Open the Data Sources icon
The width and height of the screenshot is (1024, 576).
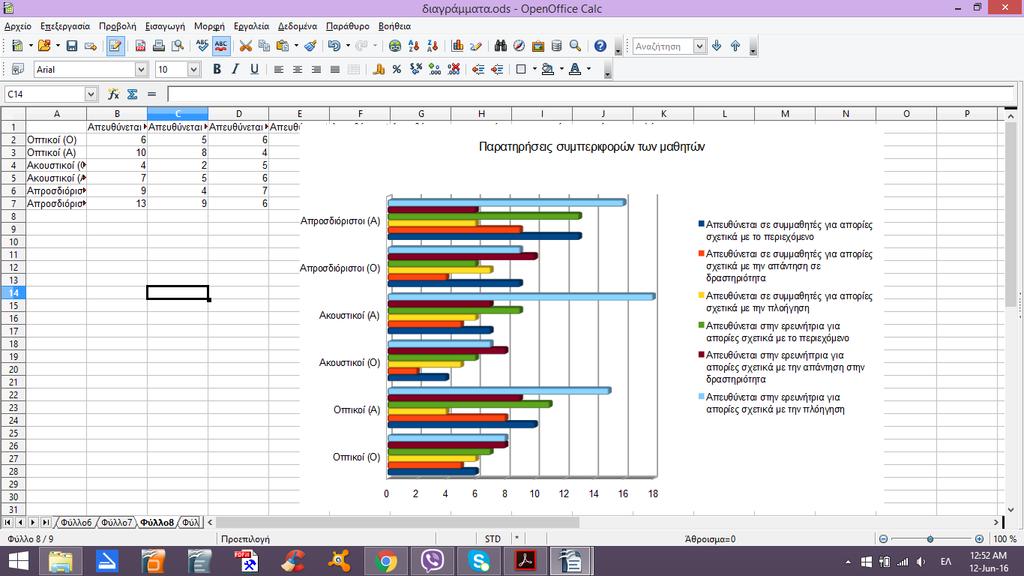556,46
